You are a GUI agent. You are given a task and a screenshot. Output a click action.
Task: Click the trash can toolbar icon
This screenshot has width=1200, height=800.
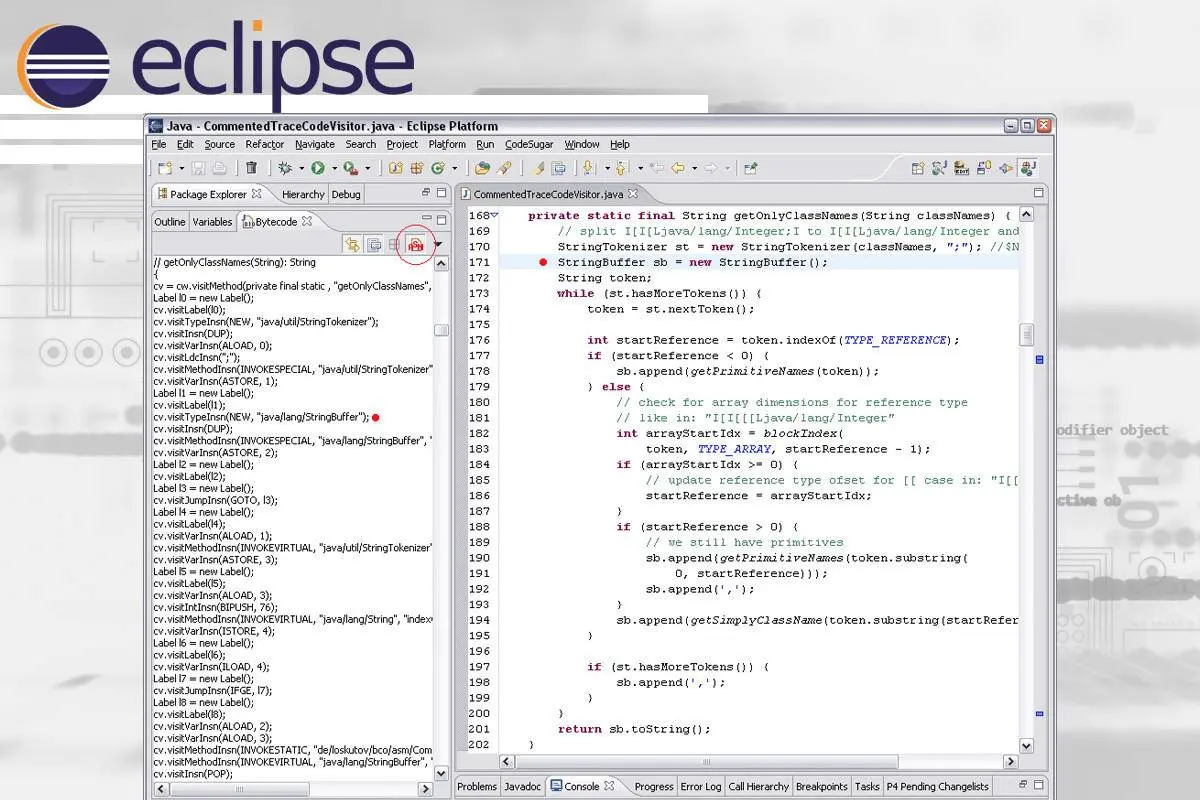point(251,168)
